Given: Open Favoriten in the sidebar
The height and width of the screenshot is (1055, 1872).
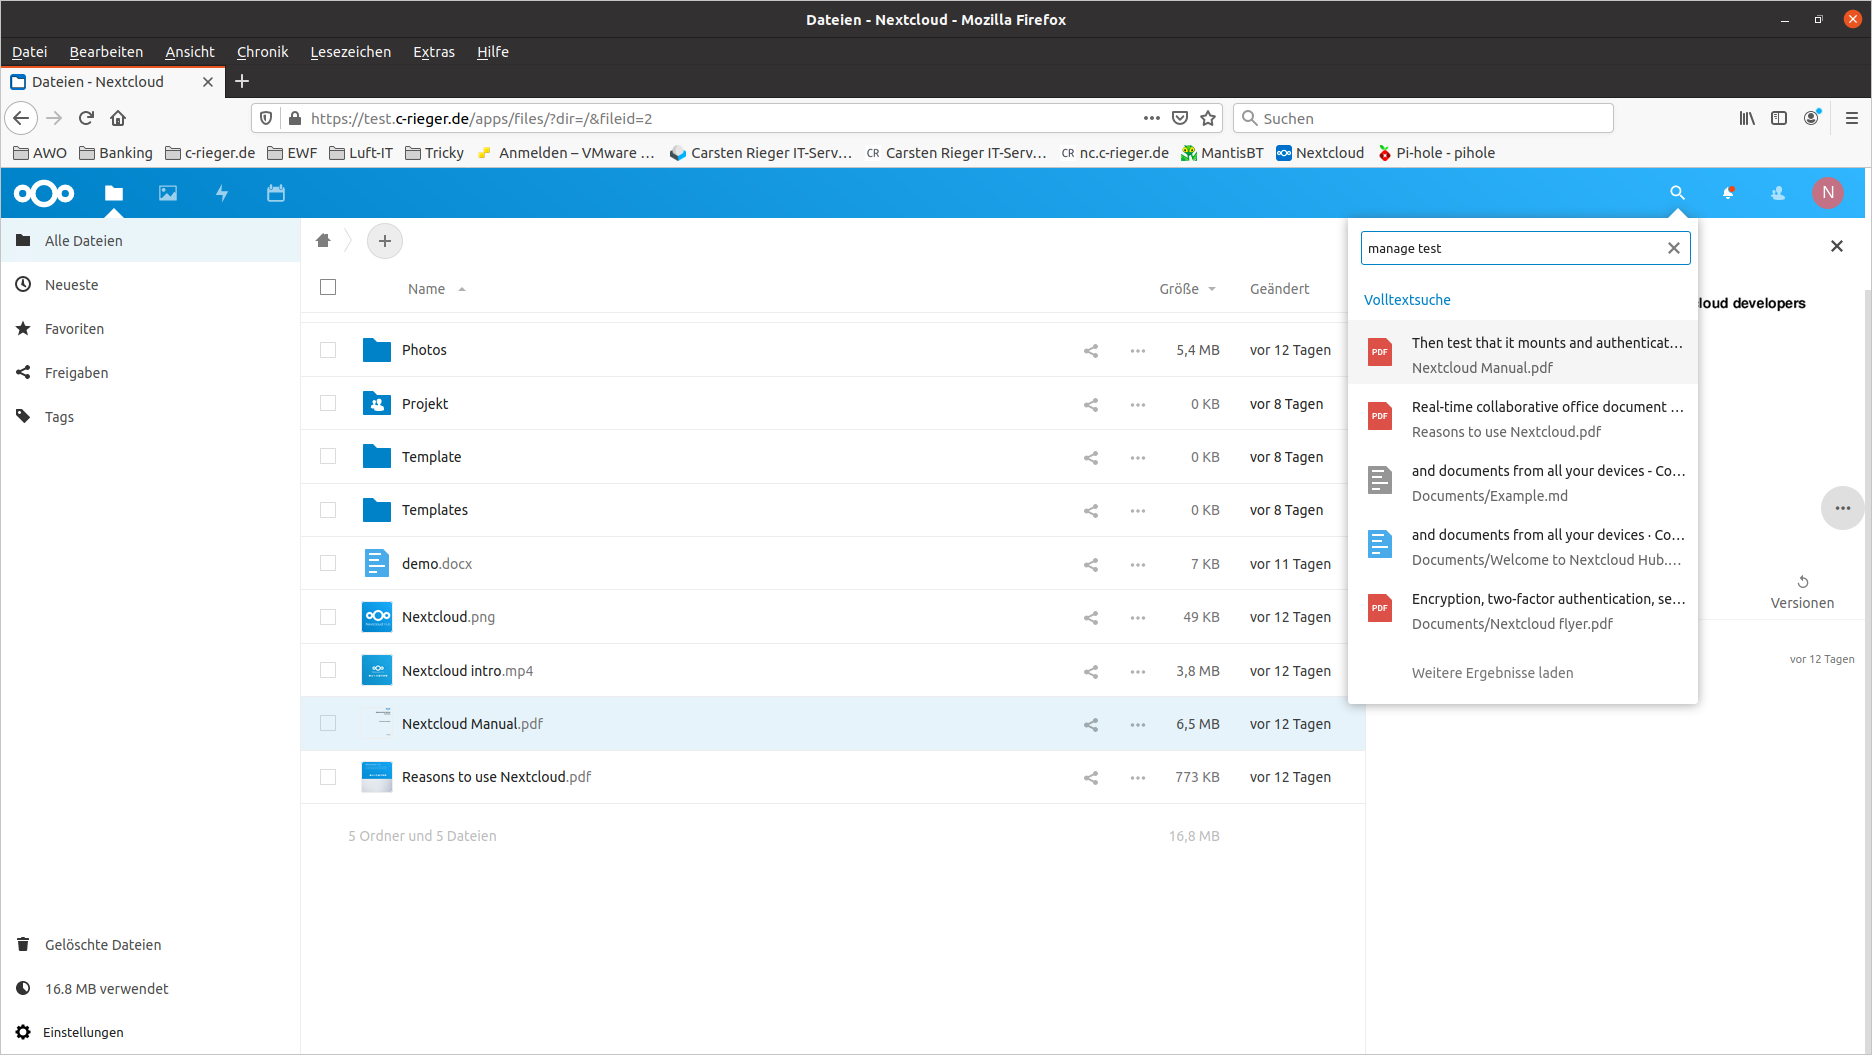Looking at the screenshot, I should (x=150, y=329).
